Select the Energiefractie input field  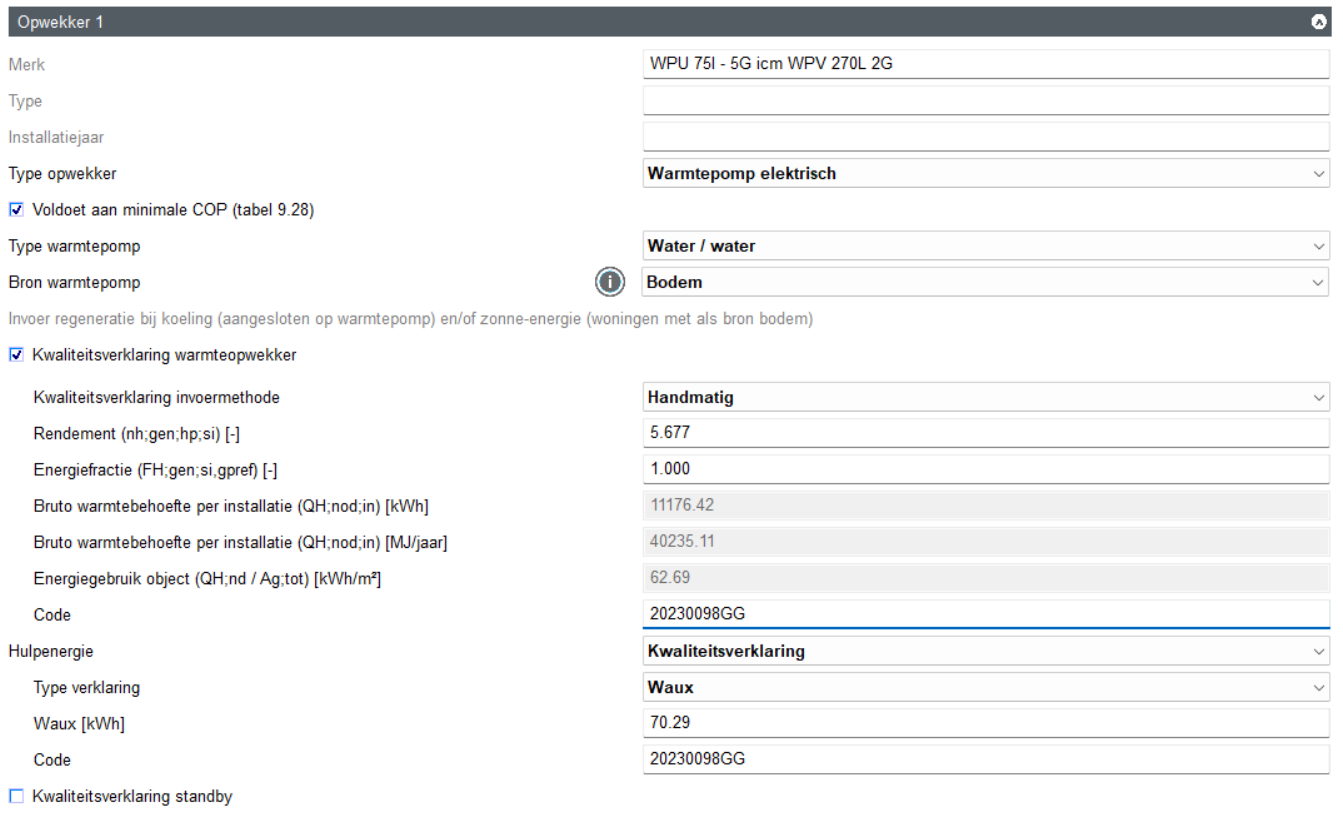pos(985,469)
